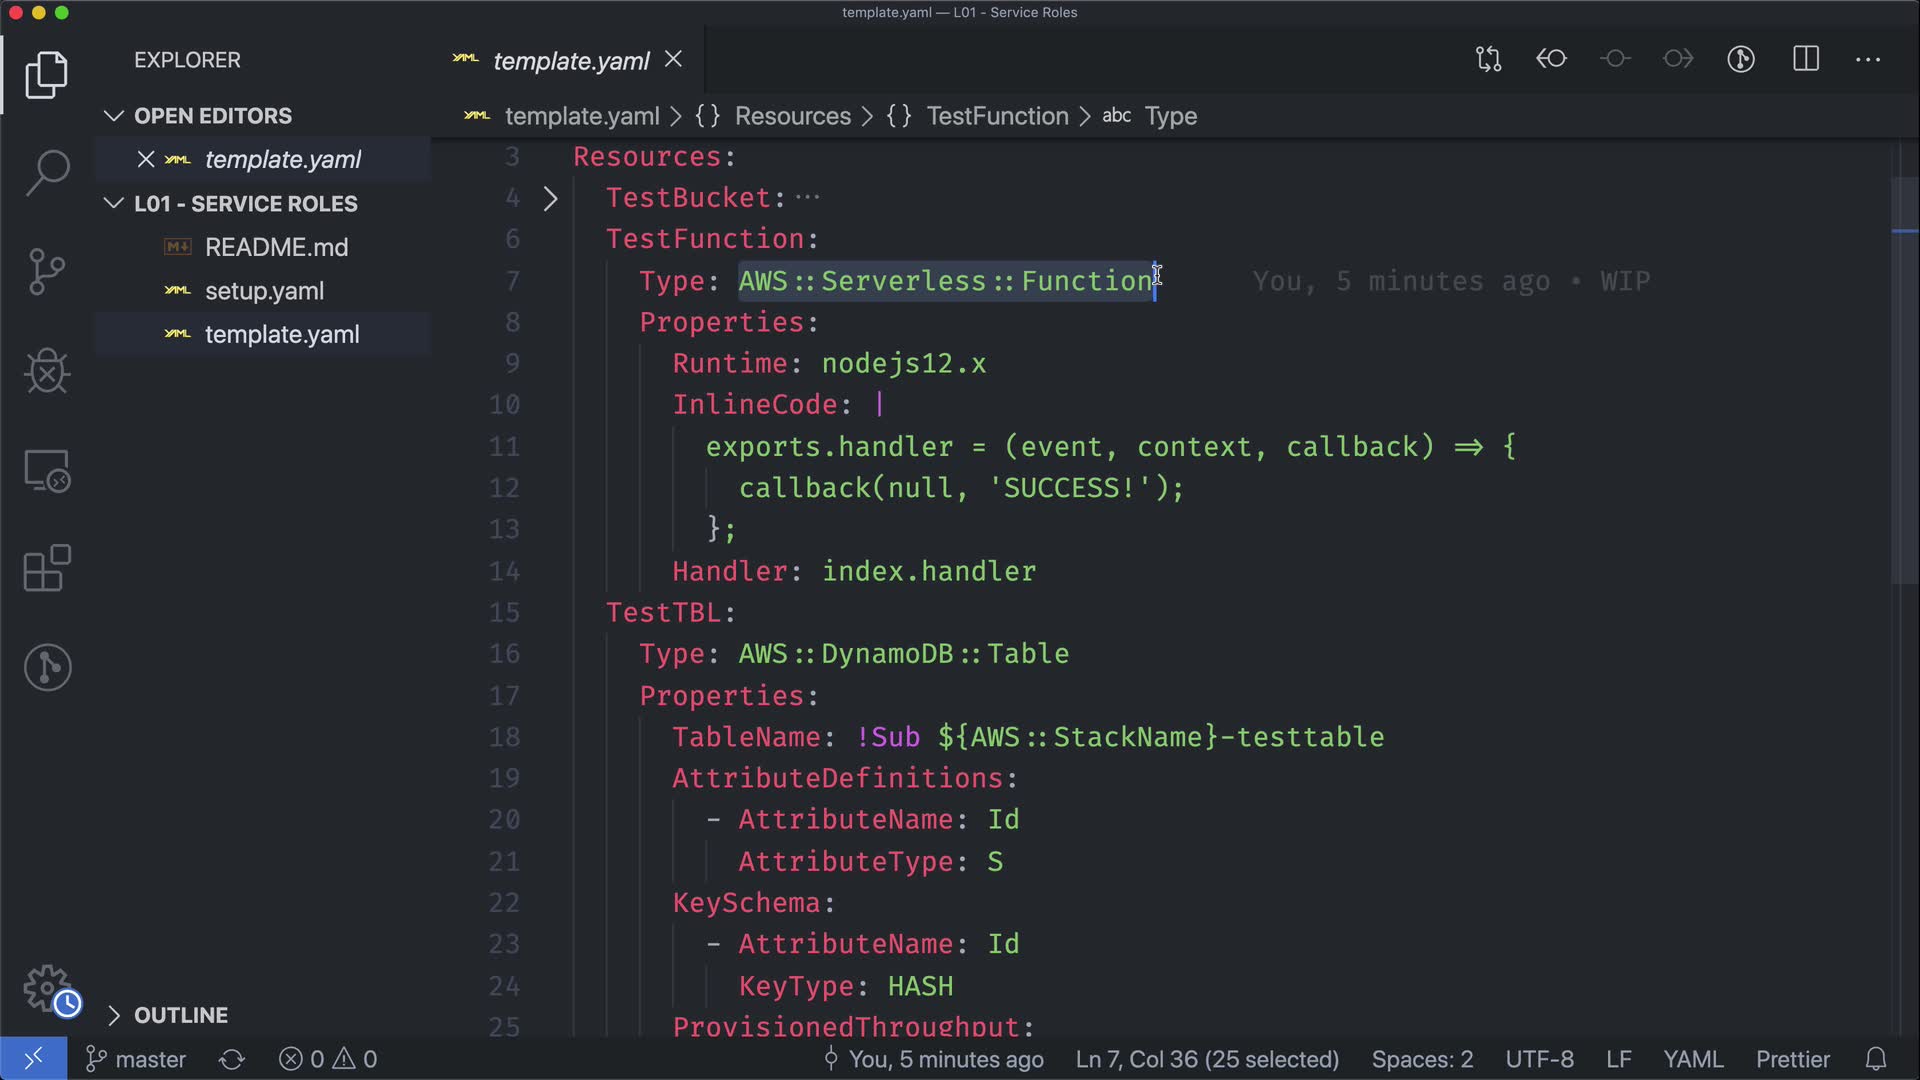Collapse the OPEN EDITORS section
This screenshot has height=1080, width=1920.
coord(114,116)
